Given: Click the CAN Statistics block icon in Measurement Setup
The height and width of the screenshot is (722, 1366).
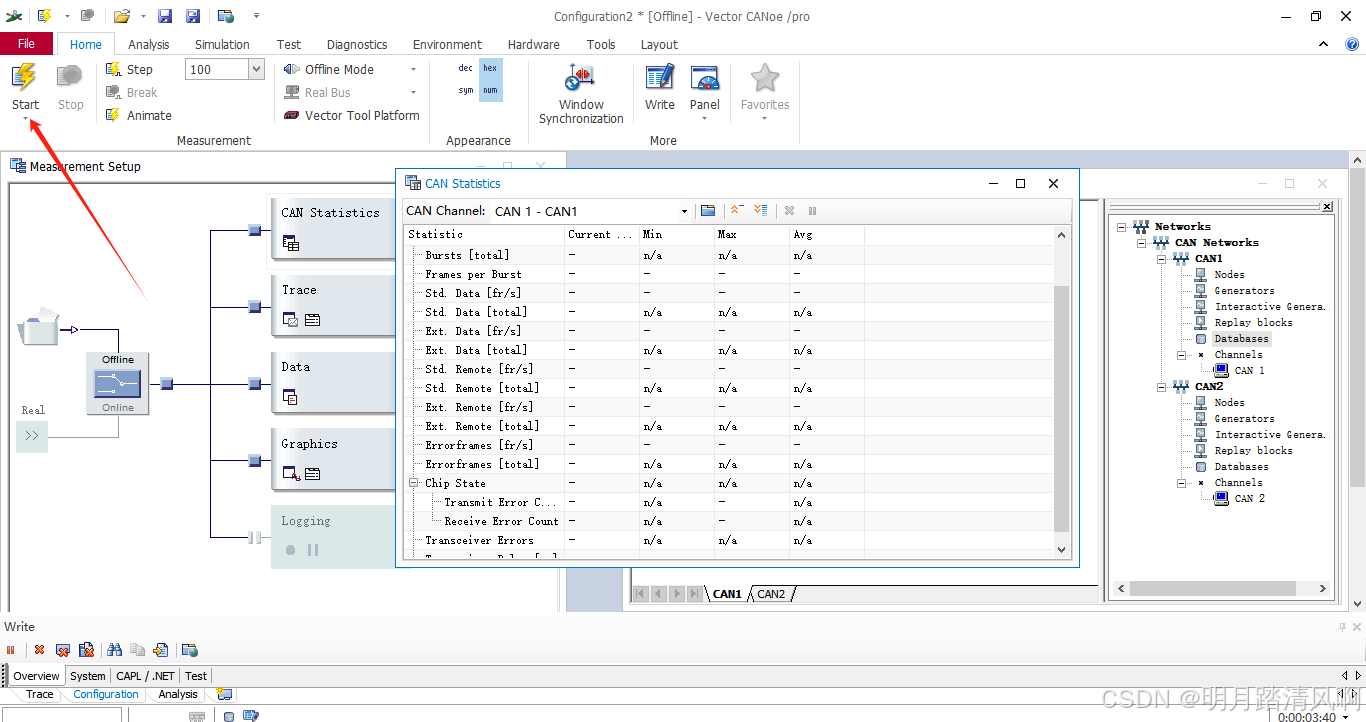Looking at the screenshot, I should (291, 242).
